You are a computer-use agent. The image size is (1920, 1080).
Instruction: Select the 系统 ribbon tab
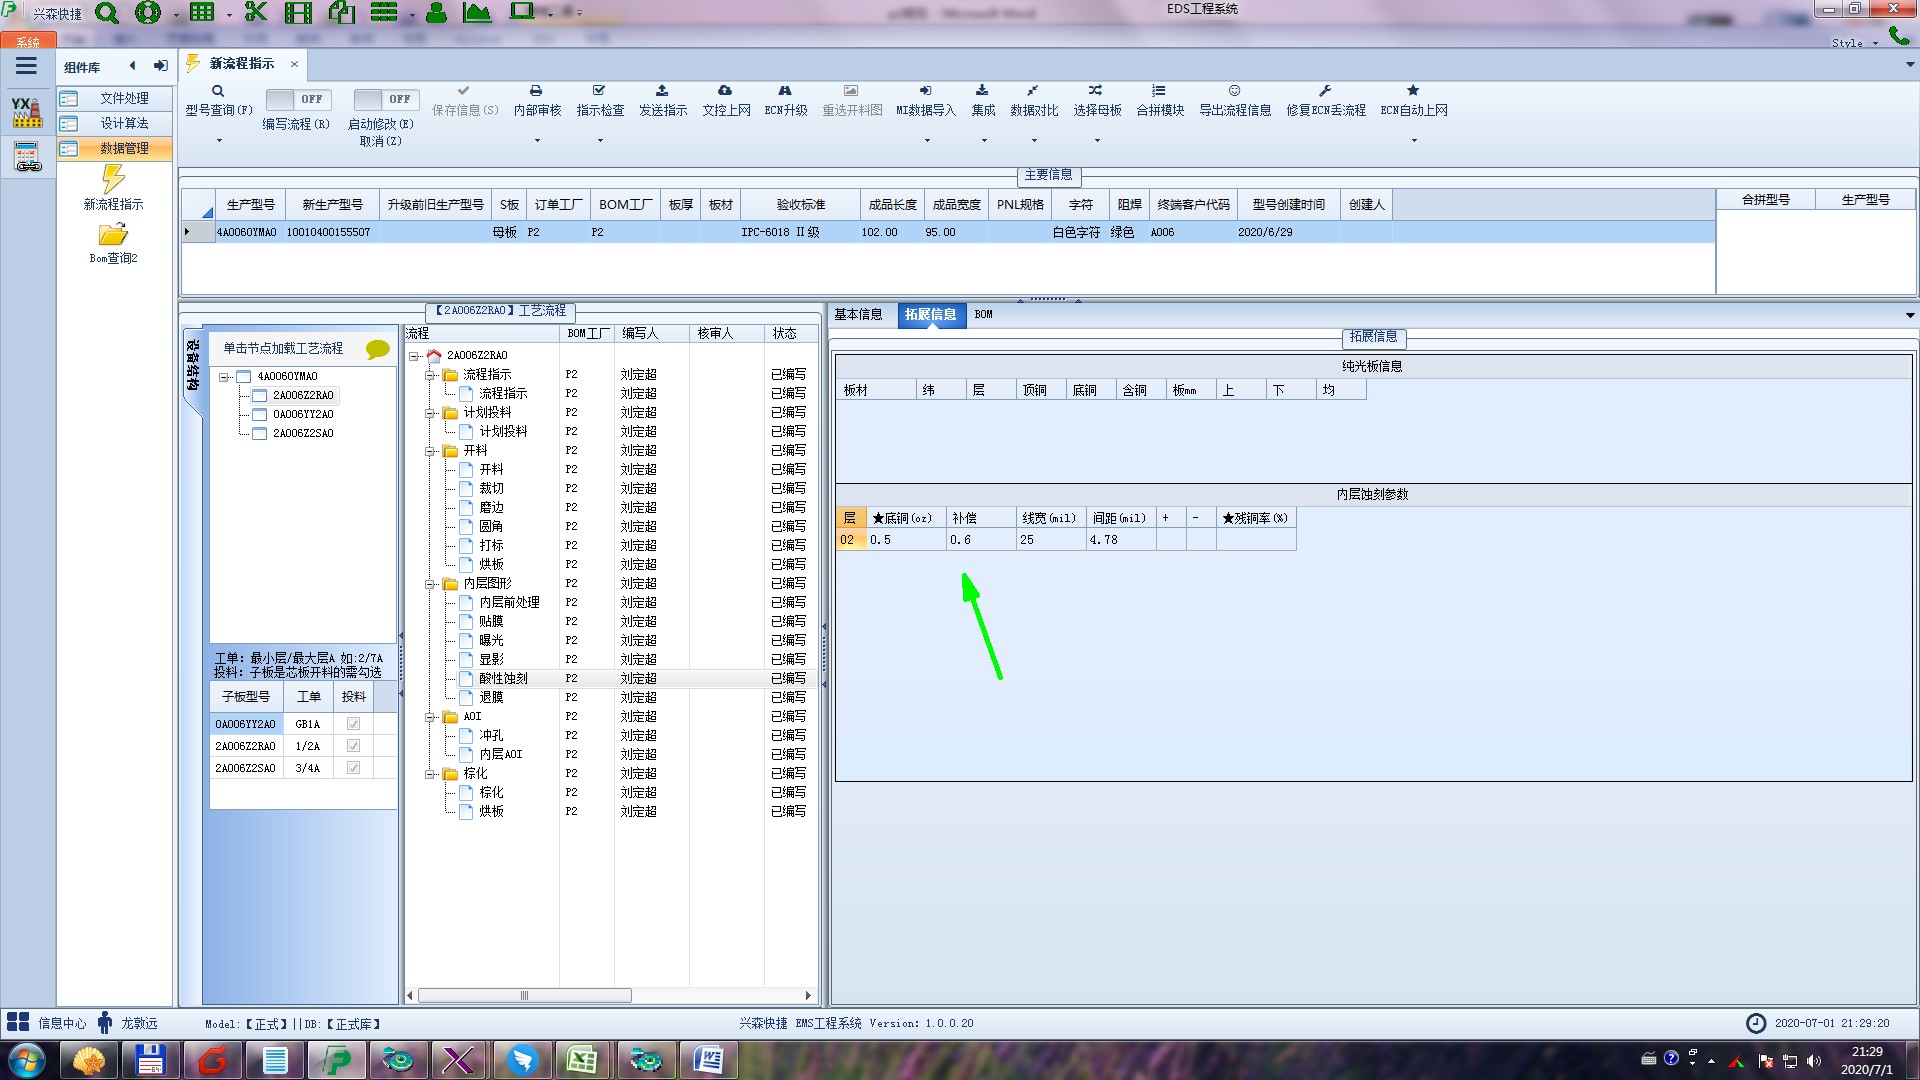tap(28, 42)
